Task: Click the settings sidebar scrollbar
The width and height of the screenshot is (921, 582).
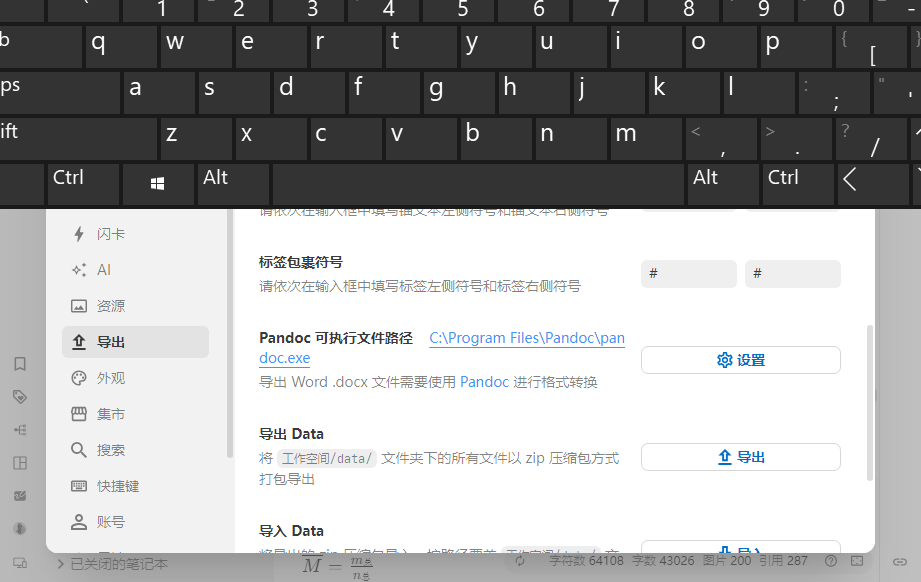Action: [230, 334]
